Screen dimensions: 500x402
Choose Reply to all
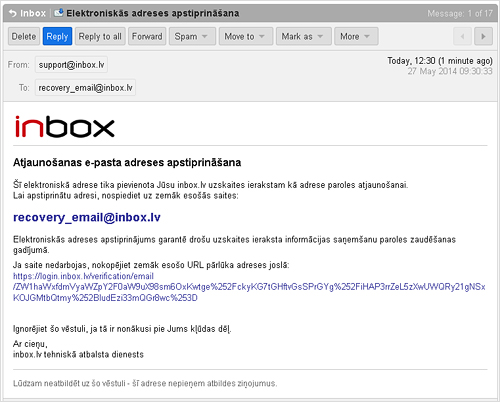[100, 36]
